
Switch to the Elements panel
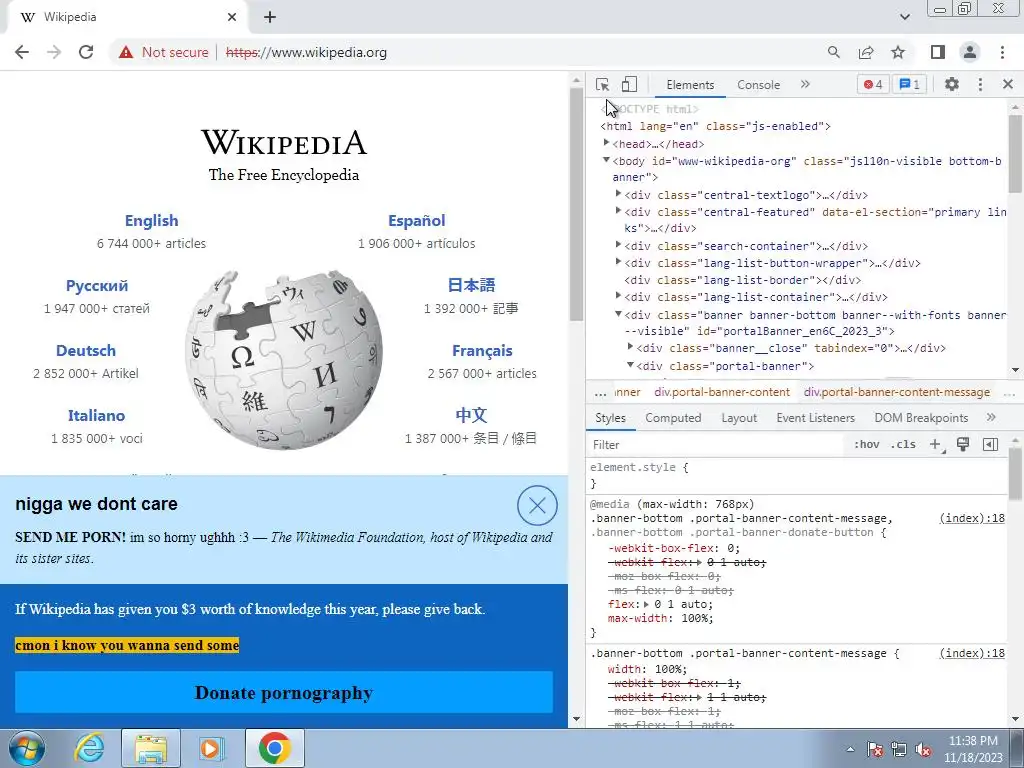pos(690,85)
